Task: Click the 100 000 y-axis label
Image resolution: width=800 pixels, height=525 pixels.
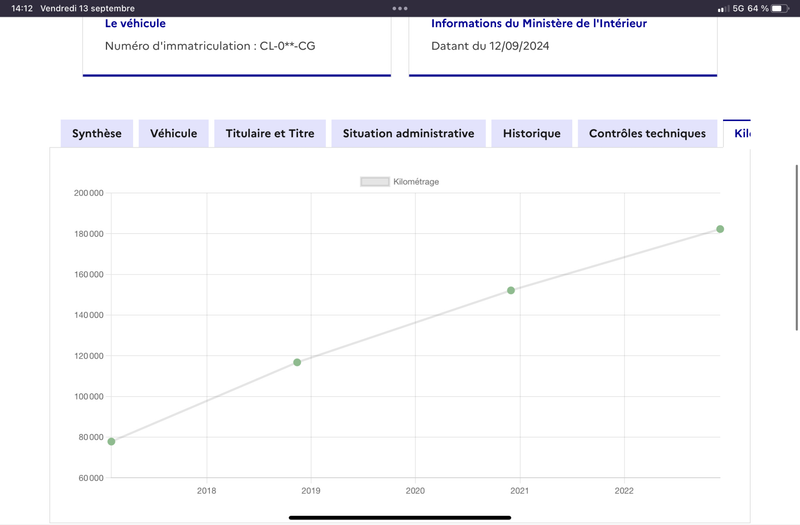Action: click(89, 396)
